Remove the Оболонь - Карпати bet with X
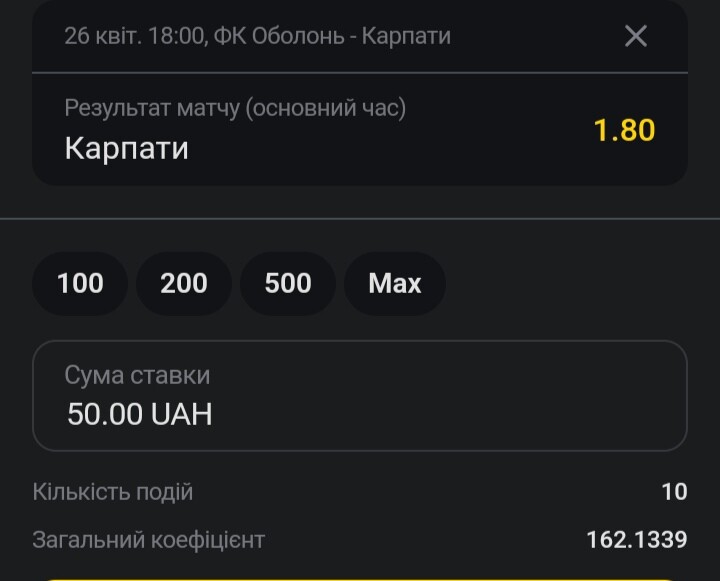The width and height of the screenshot is (720, 581). (x=636, y=36)
